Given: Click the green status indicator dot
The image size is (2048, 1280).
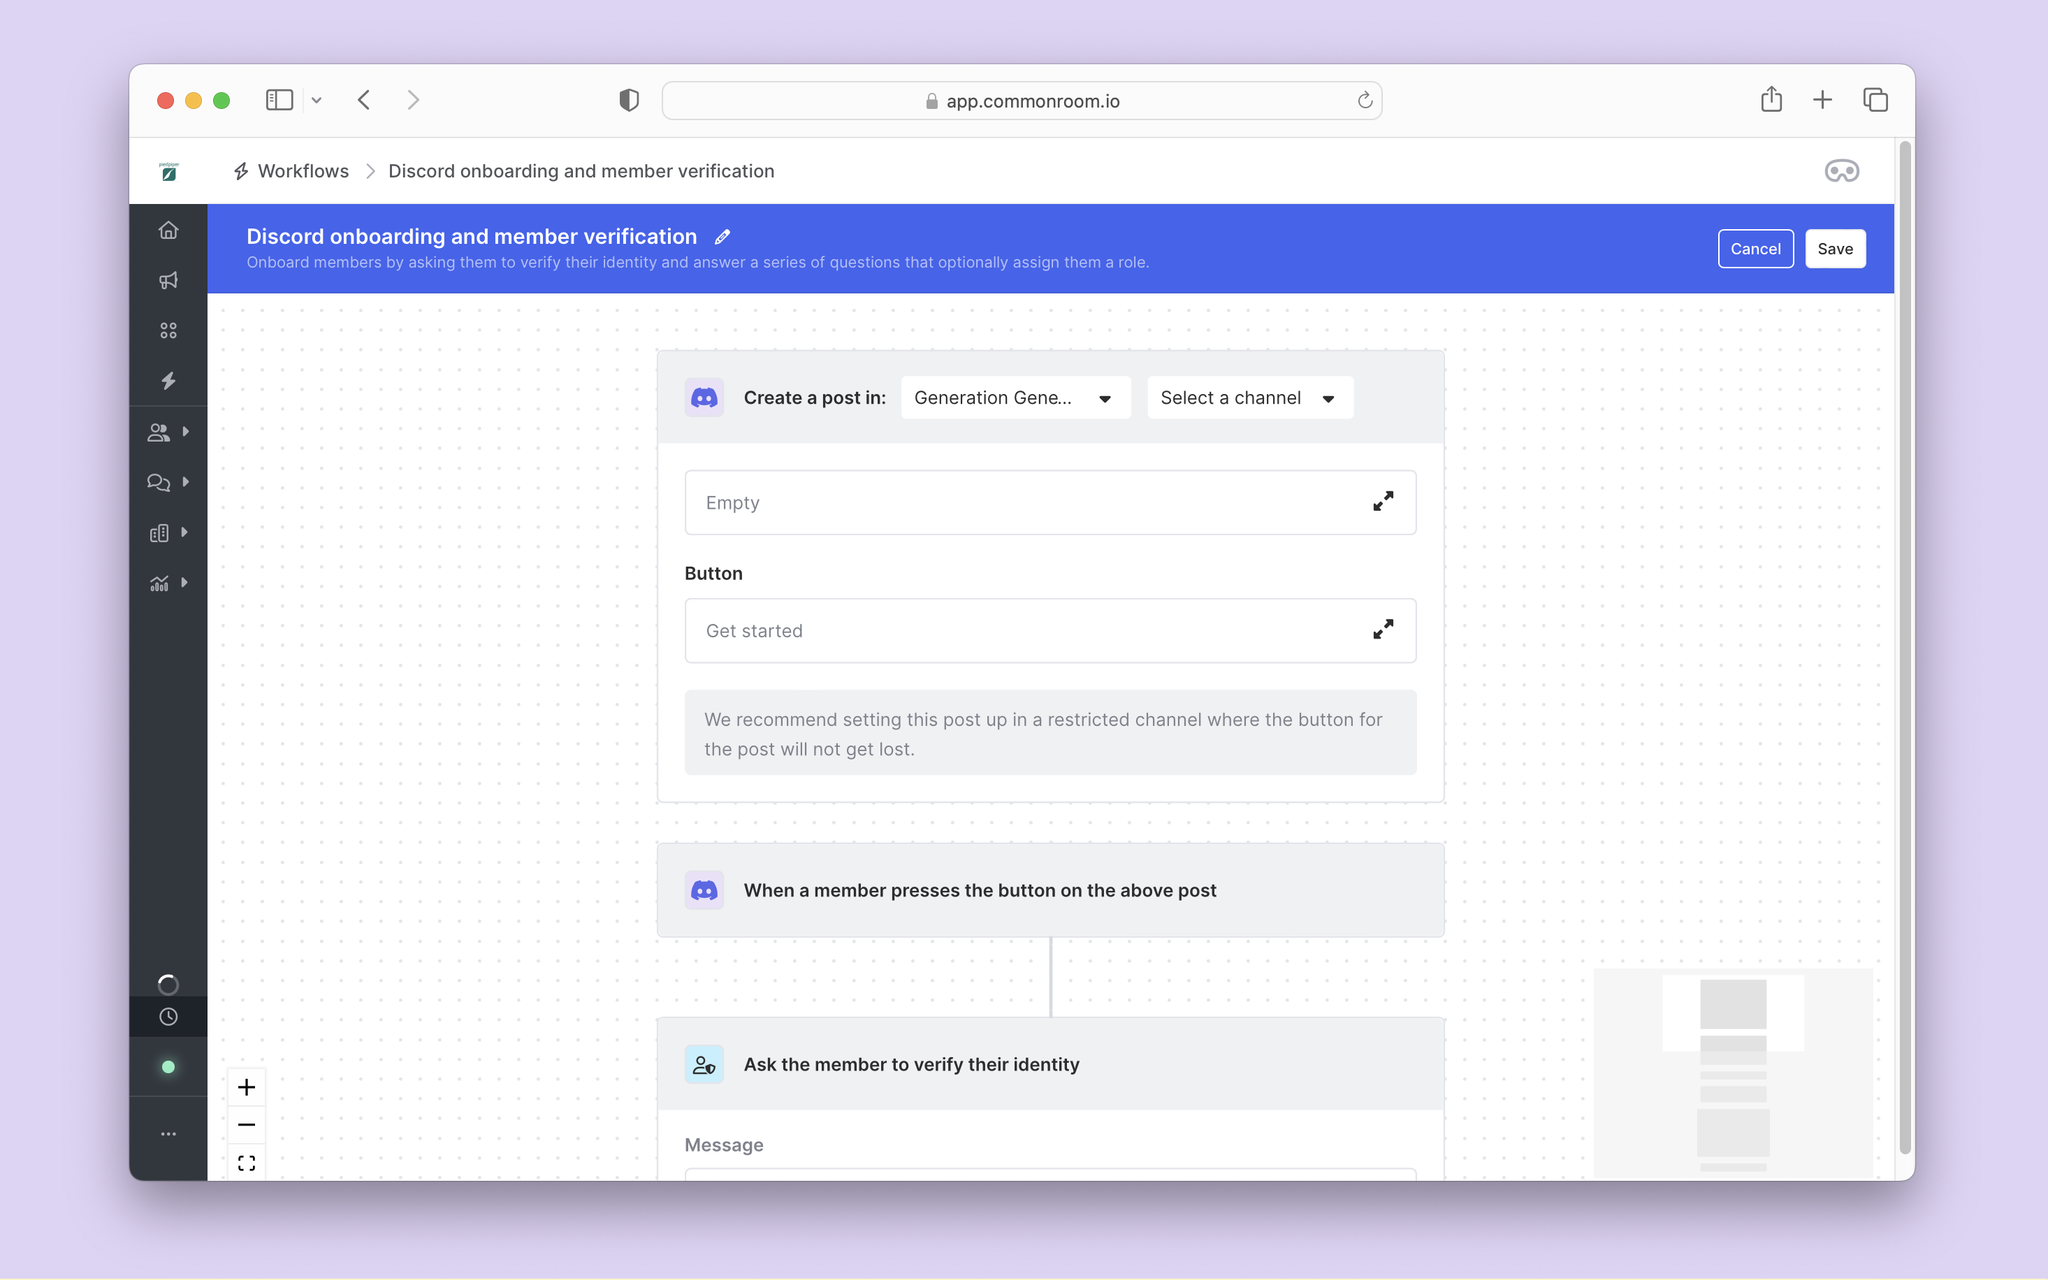Looking at the screenshot, I should pos(168,1066).
